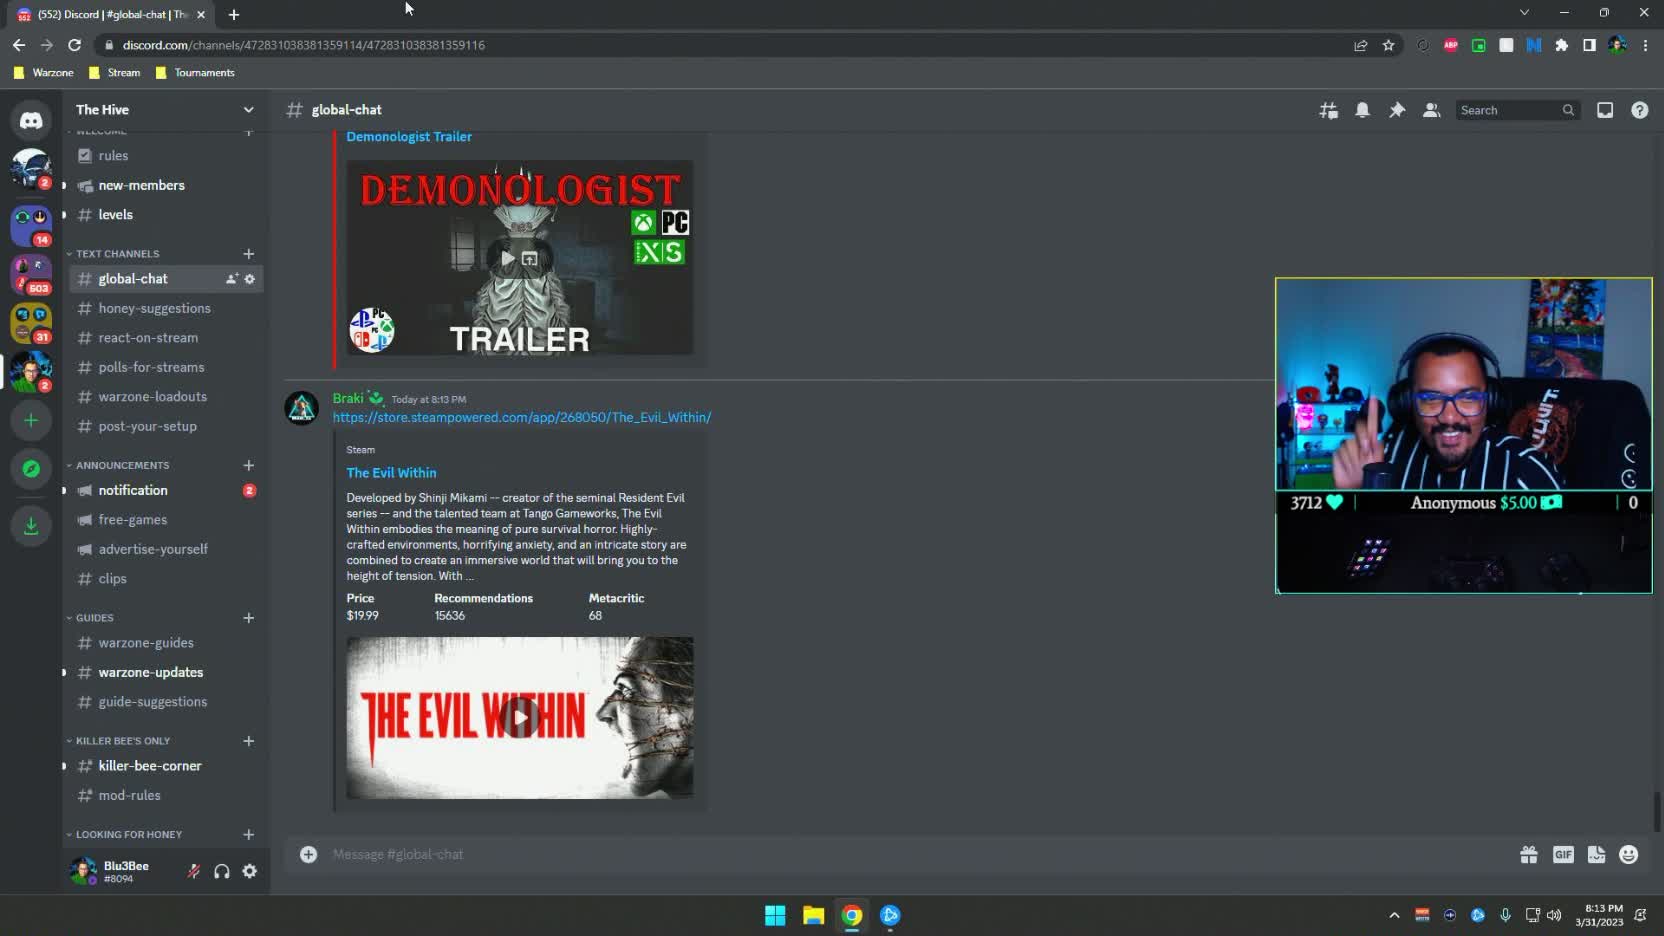Open Windows Start menu
Screen dimensions: 1664x936
(775, 915)
